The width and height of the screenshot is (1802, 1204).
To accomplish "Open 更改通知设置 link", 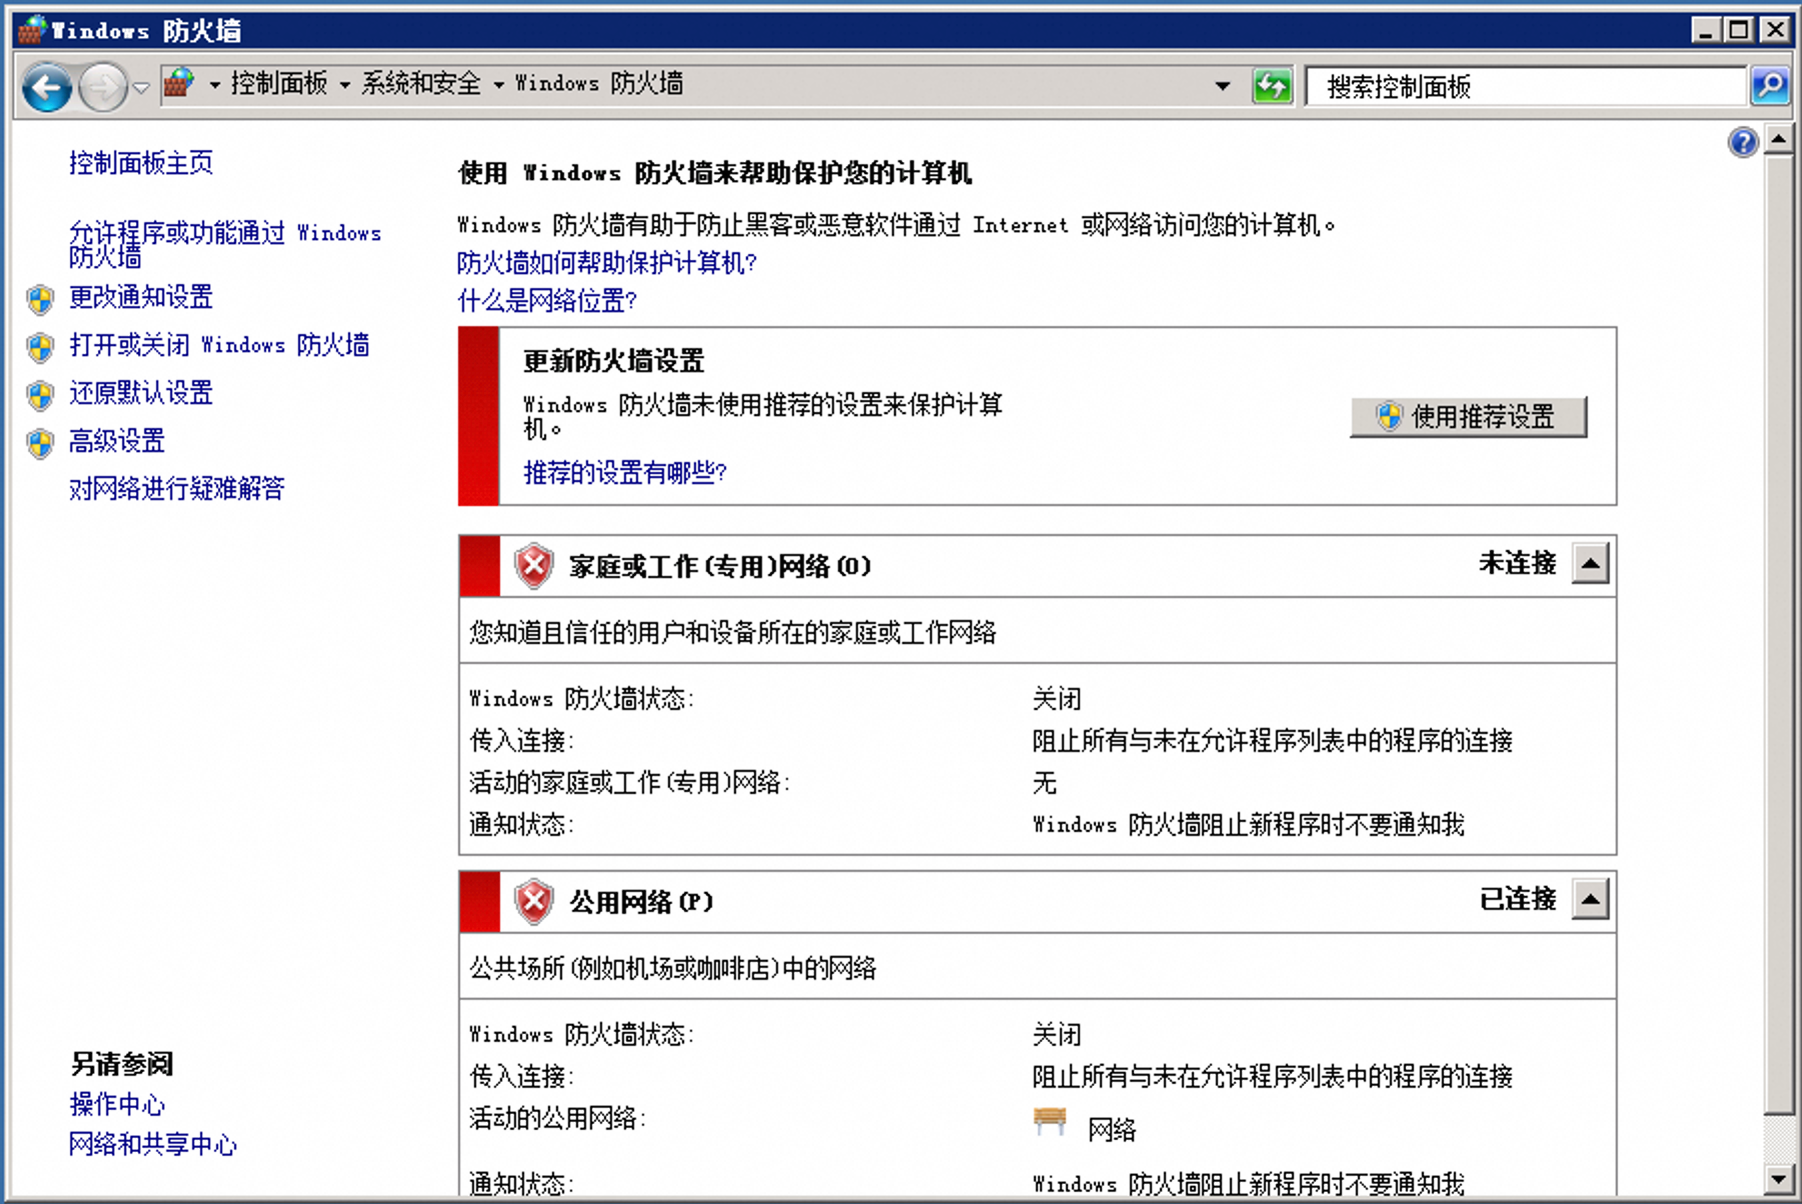I will (141, 297).
